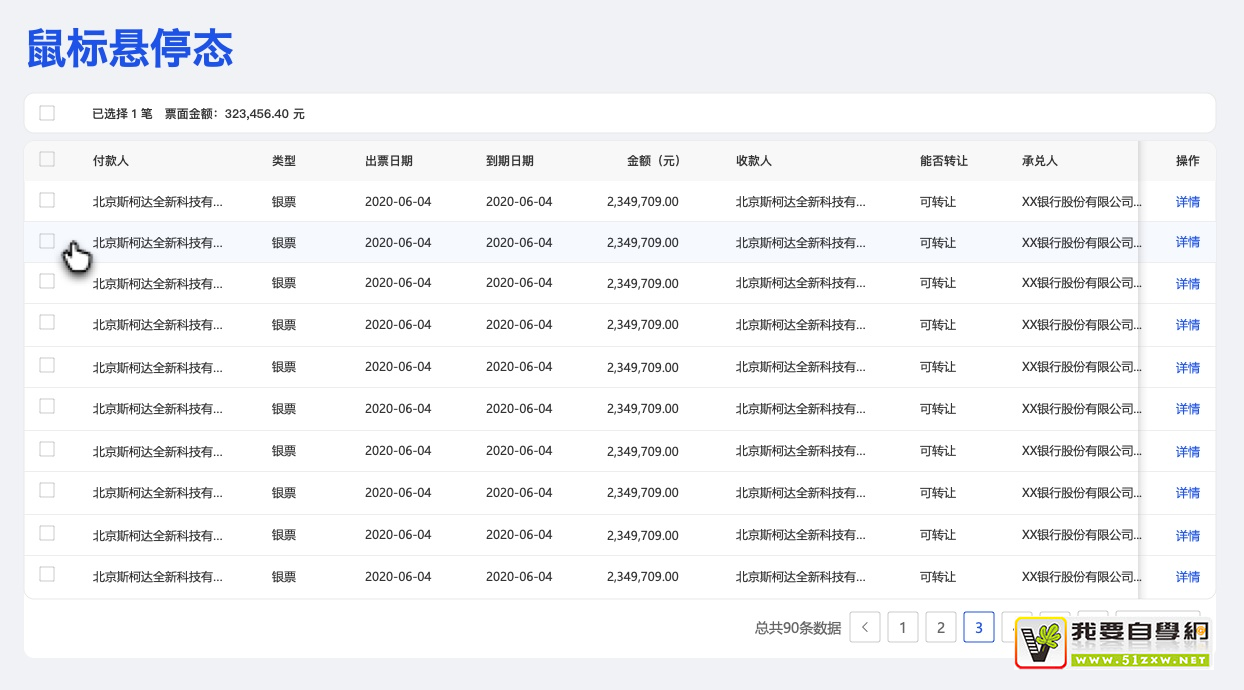Viewport: 1244px width, 690px height.
Task: Click 详情 in the sixth row
Action: (x=1187, y=409)
